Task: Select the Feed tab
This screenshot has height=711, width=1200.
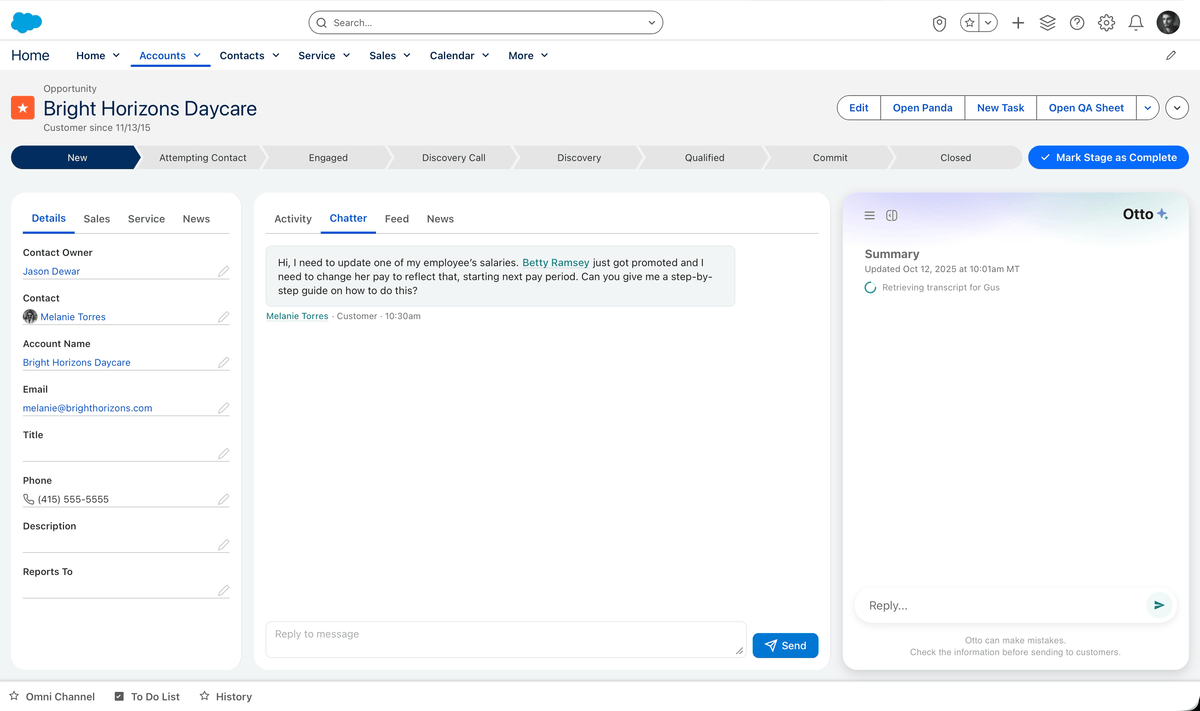Action: 397,219
